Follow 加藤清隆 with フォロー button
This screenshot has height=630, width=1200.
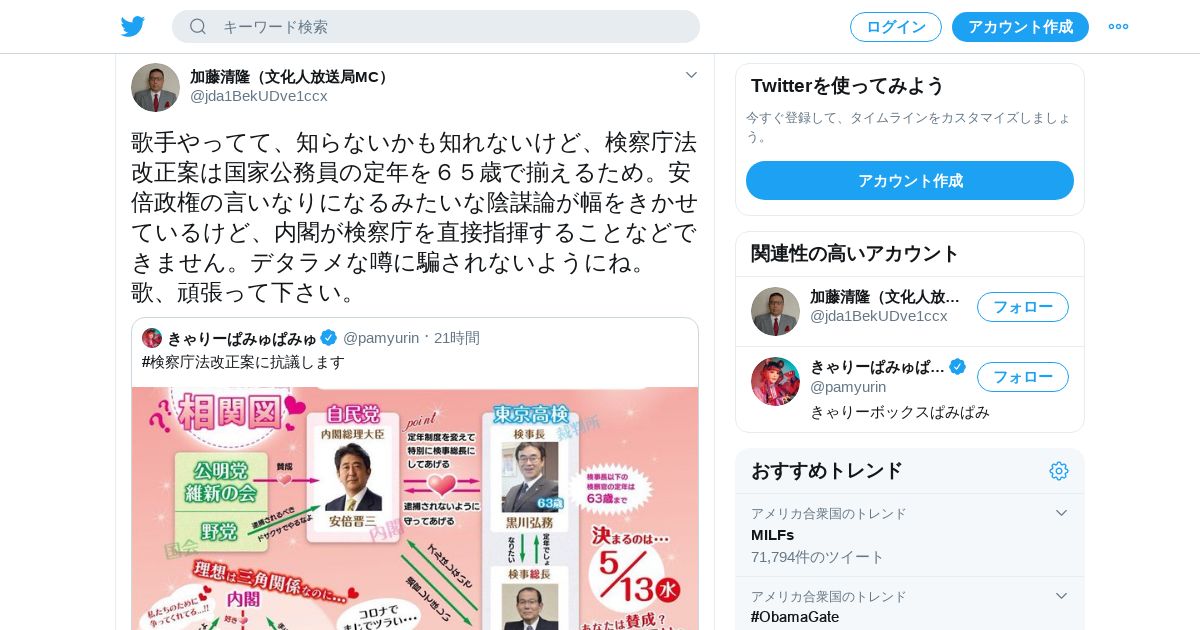coord(1023,307)
